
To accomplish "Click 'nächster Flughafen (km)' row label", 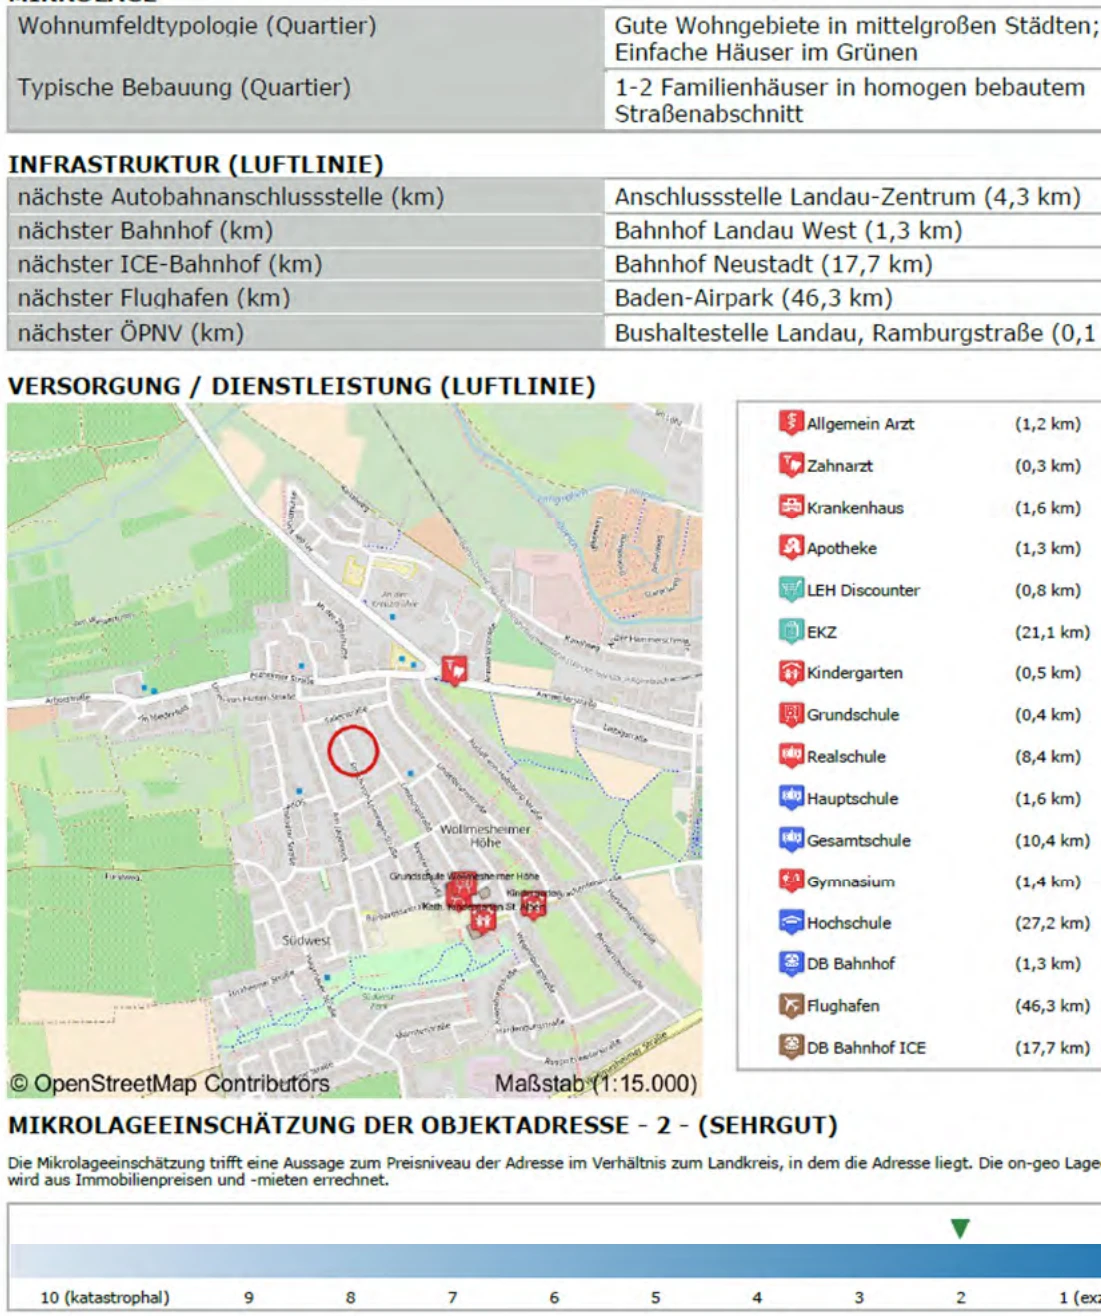I will click(x=154, y=298).
